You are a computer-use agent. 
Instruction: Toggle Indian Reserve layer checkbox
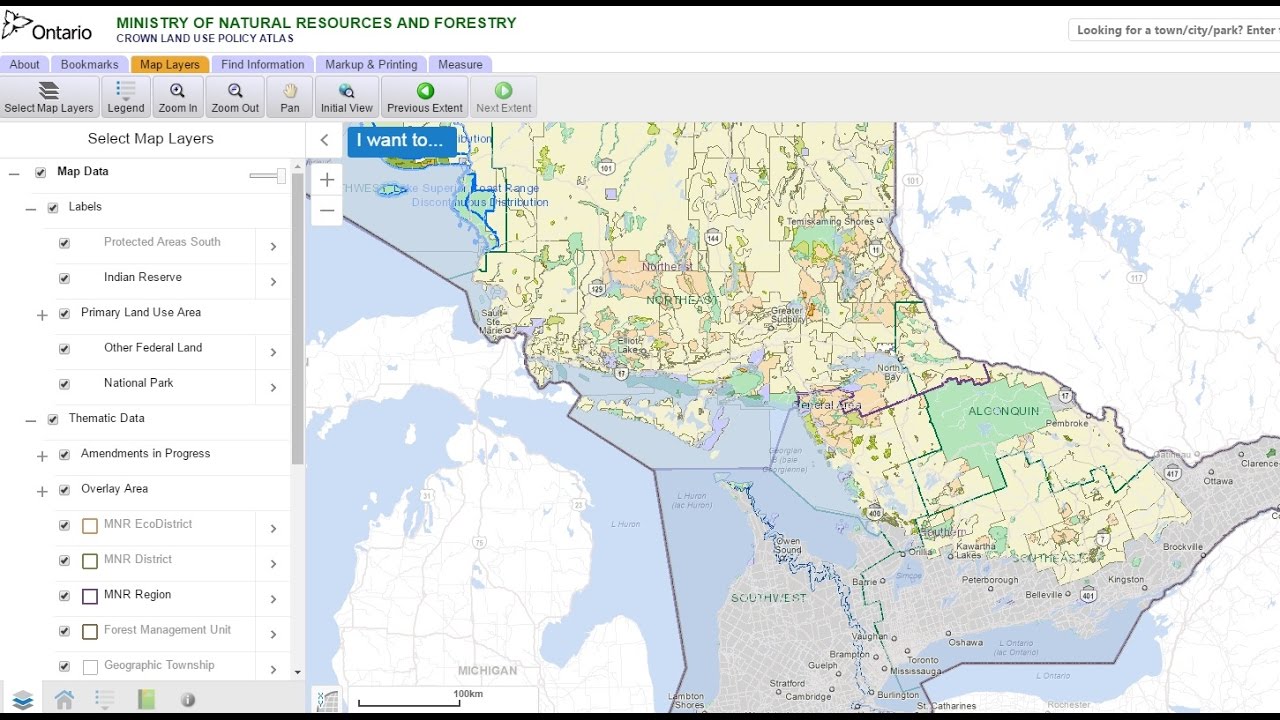coord(64,278)
